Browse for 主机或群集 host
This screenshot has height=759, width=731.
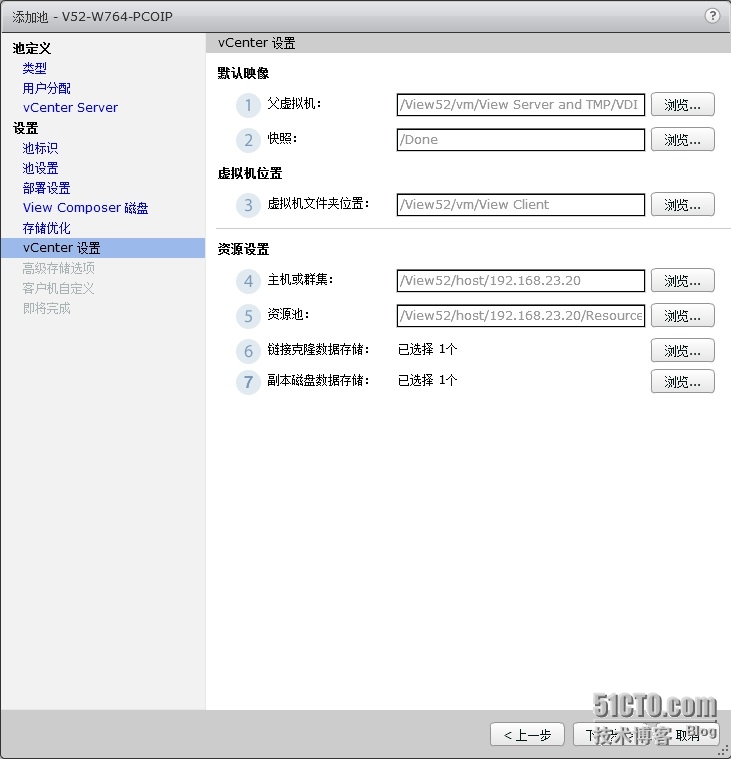(683, 281)
